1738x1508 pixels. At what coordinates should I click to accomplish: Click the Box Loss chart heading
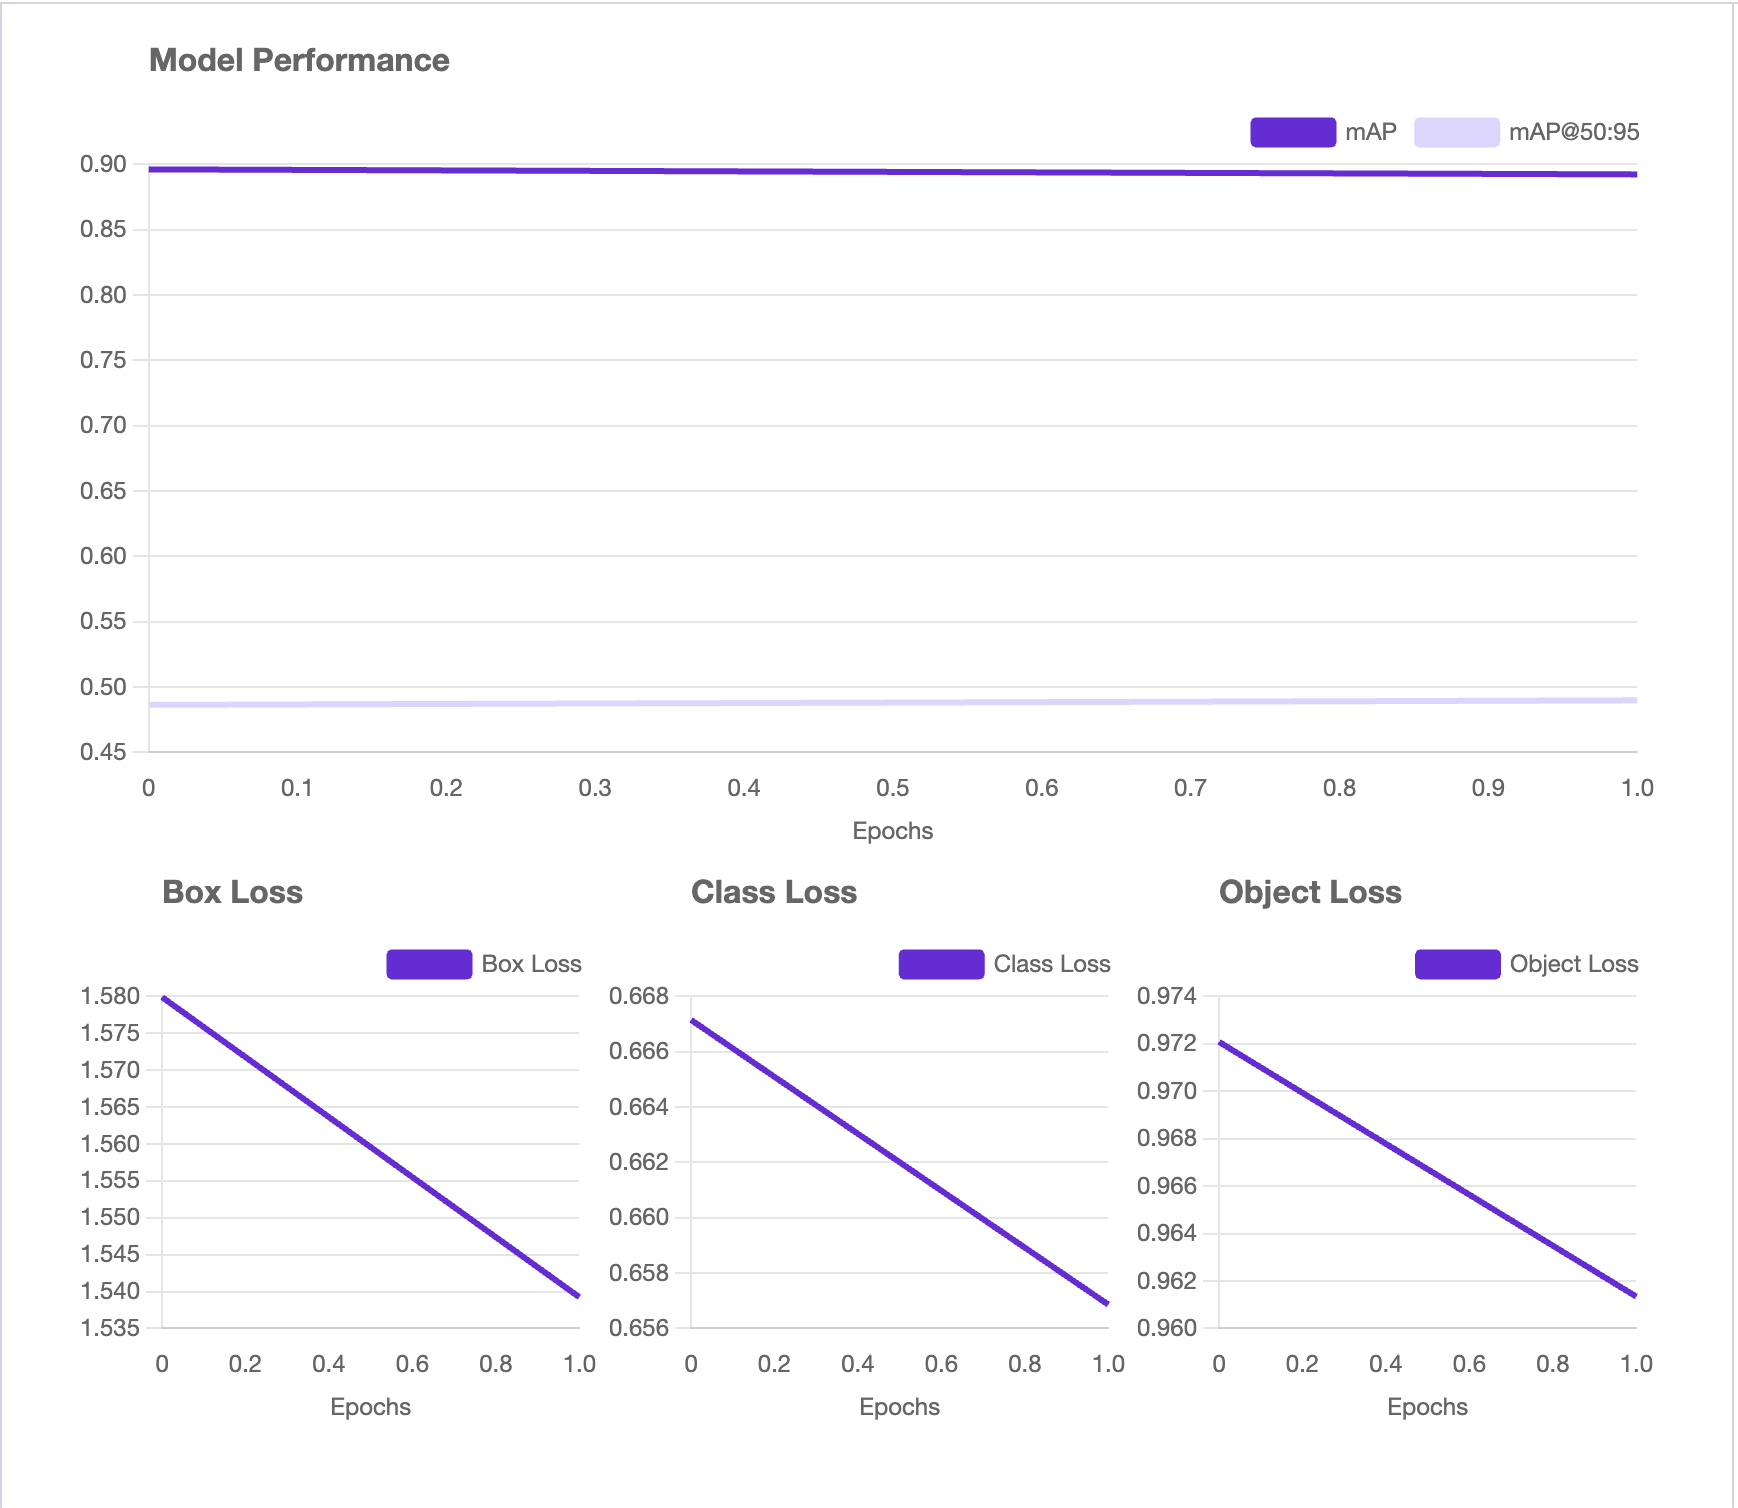[232, 892]
